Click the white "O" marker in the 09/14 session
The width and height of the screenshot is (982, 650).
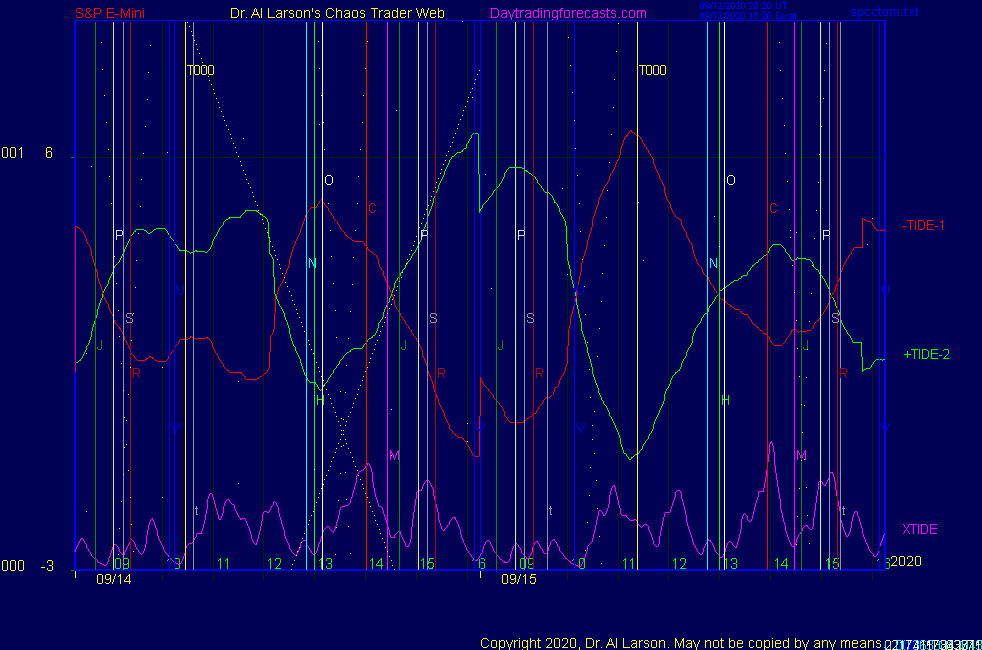click(329, 180)
